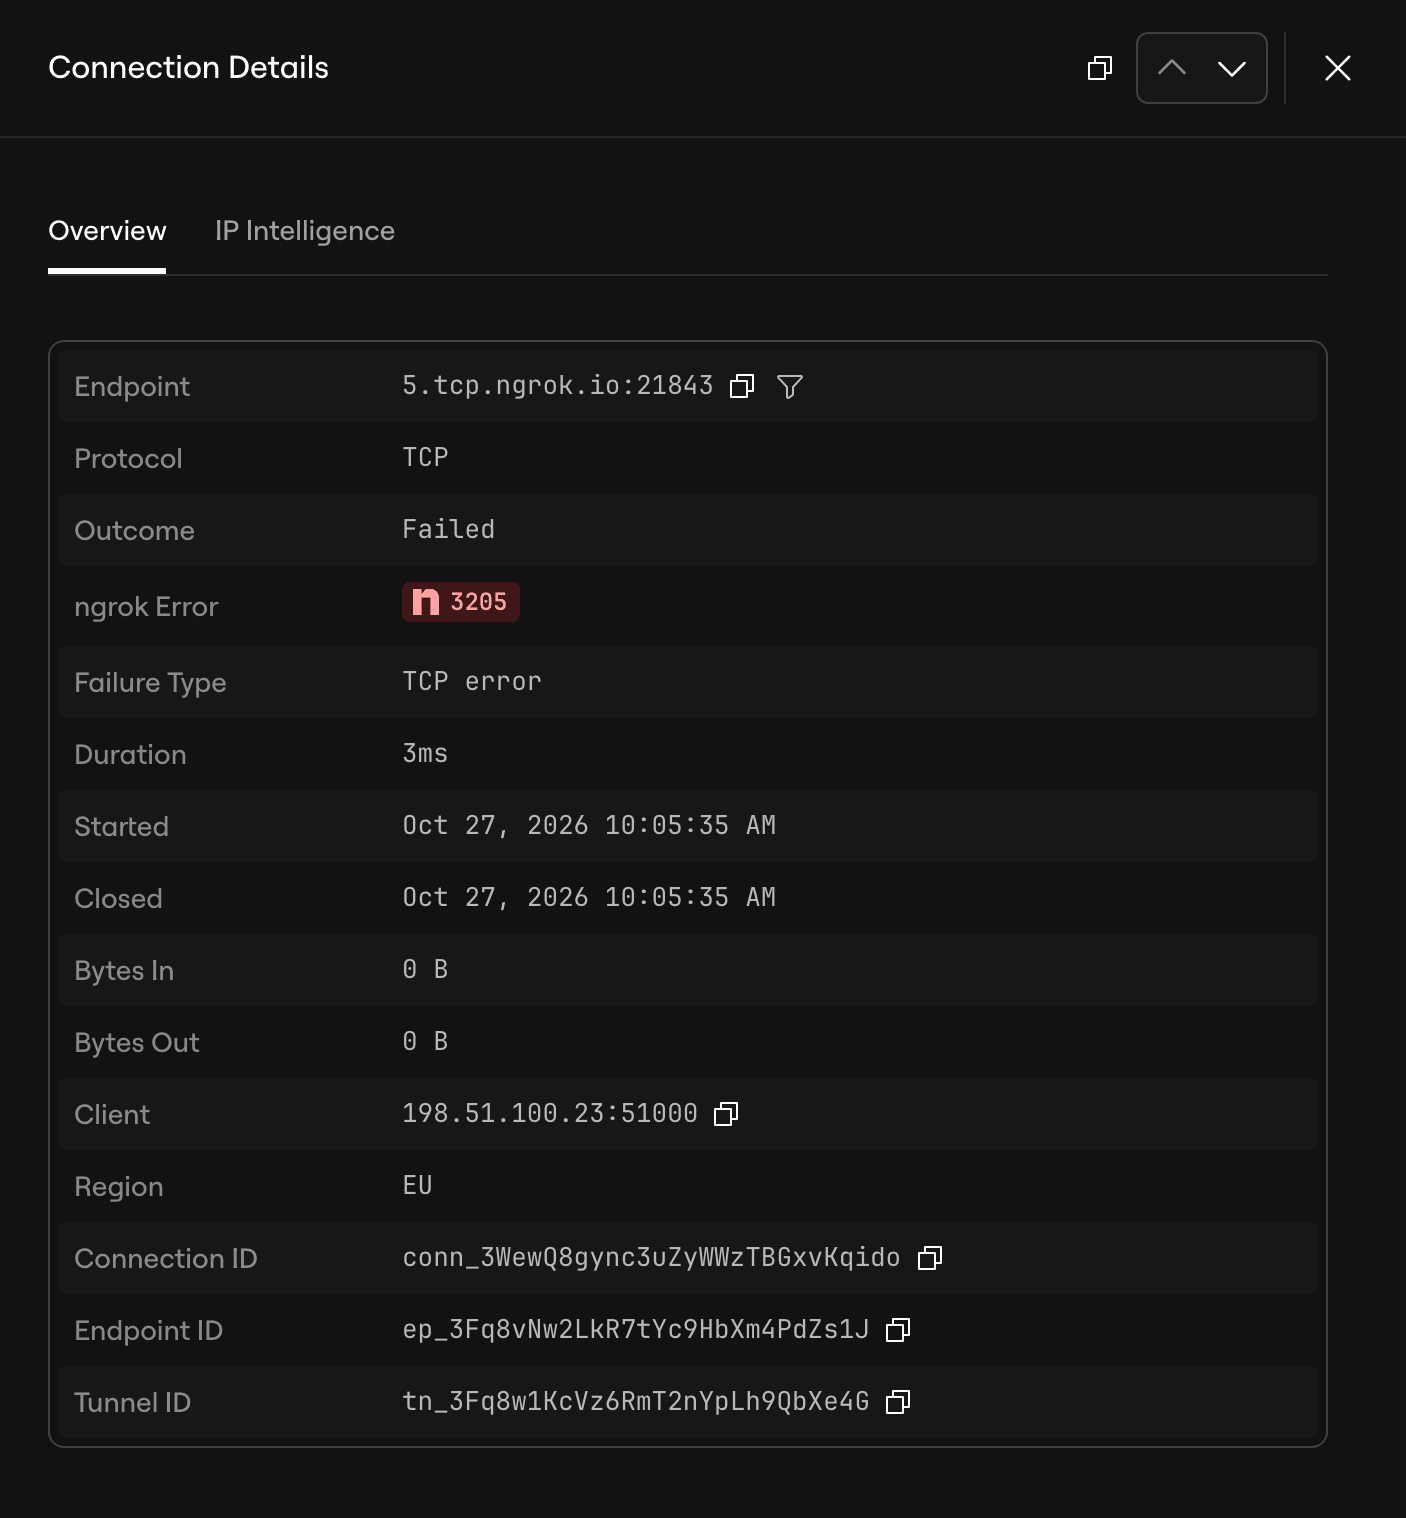The width and height of the screenshot is (1406, 1518).
Task: Close the Connection Details panel
Action: pos(1338,68)
